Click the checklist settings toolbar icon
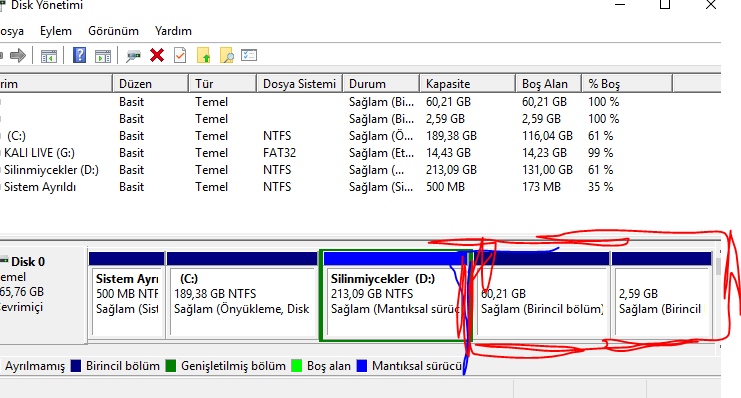 click(x=249, y=55)
